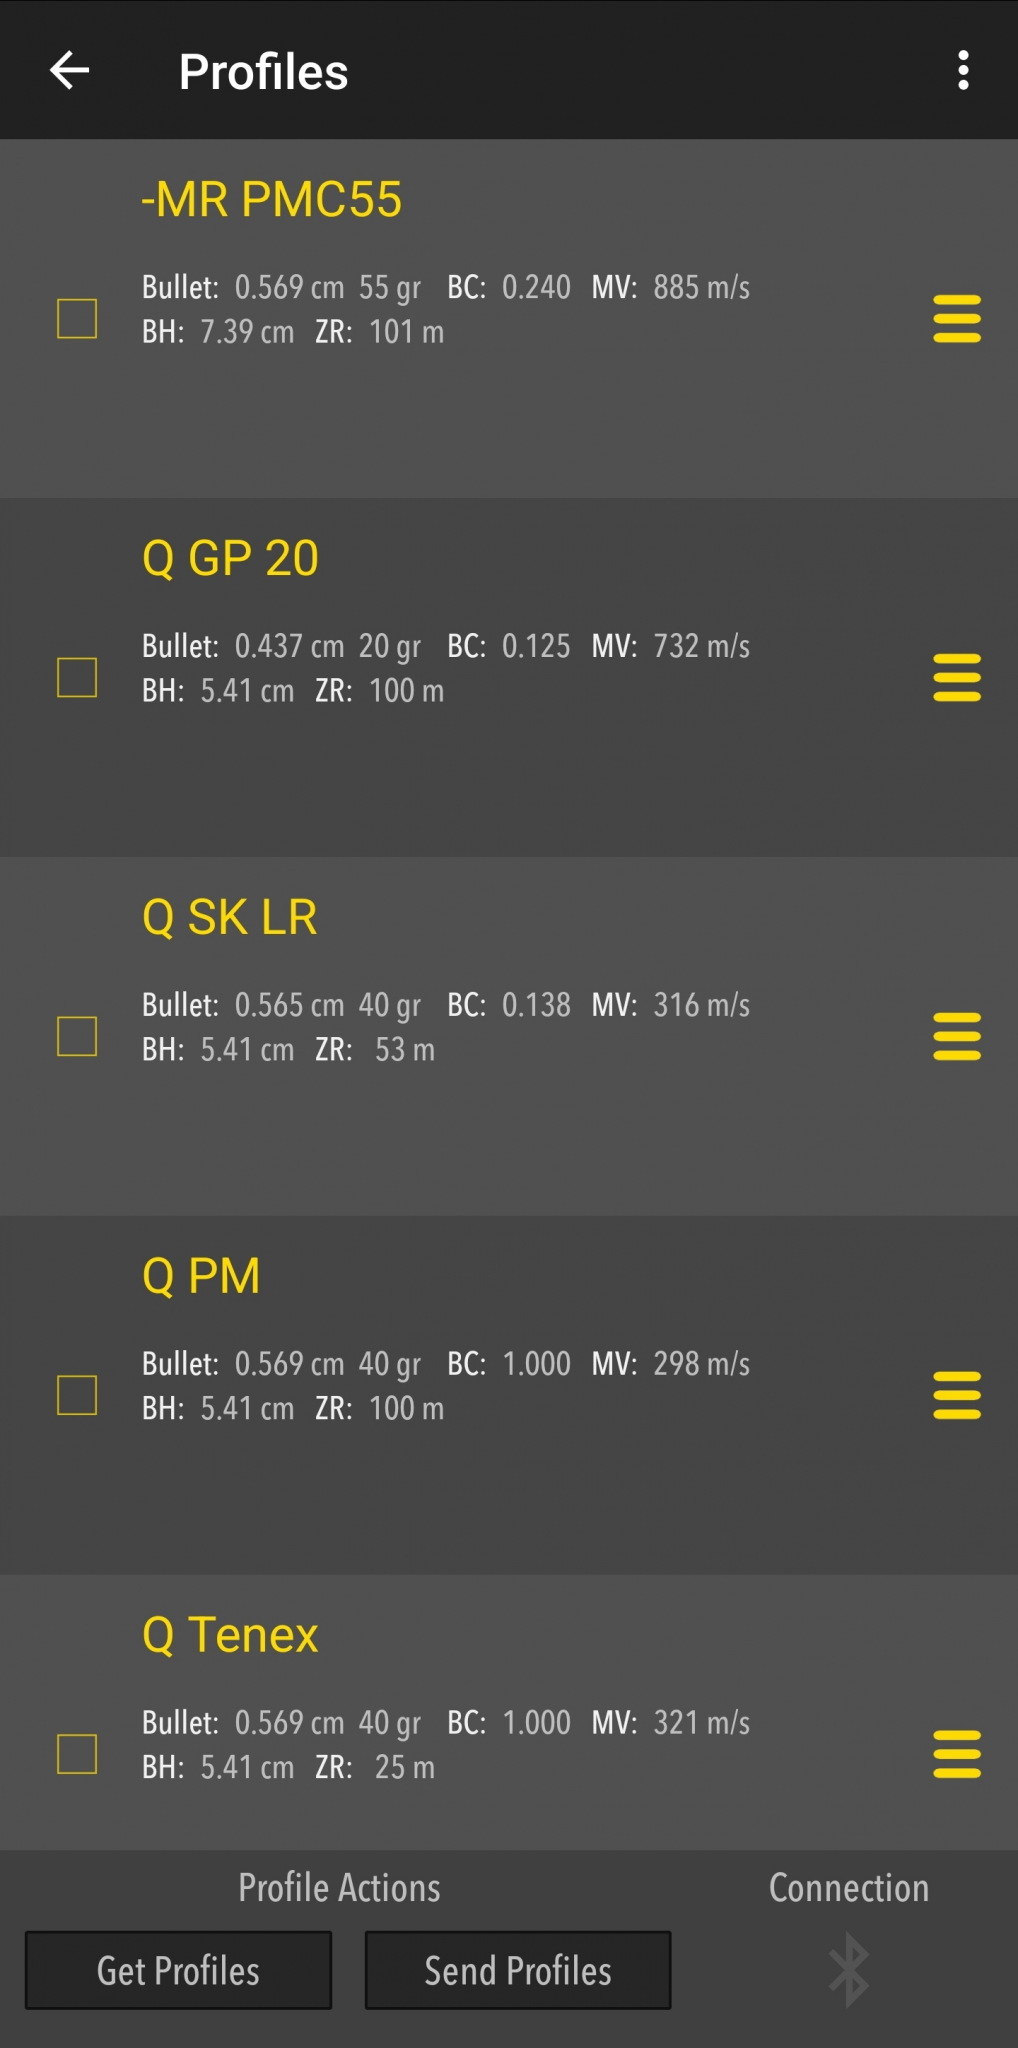1018x2048 pixels.
Task: Check the -MR PMC55 profile checkbox
Action: pyautogui.click(x=77, y=319)
